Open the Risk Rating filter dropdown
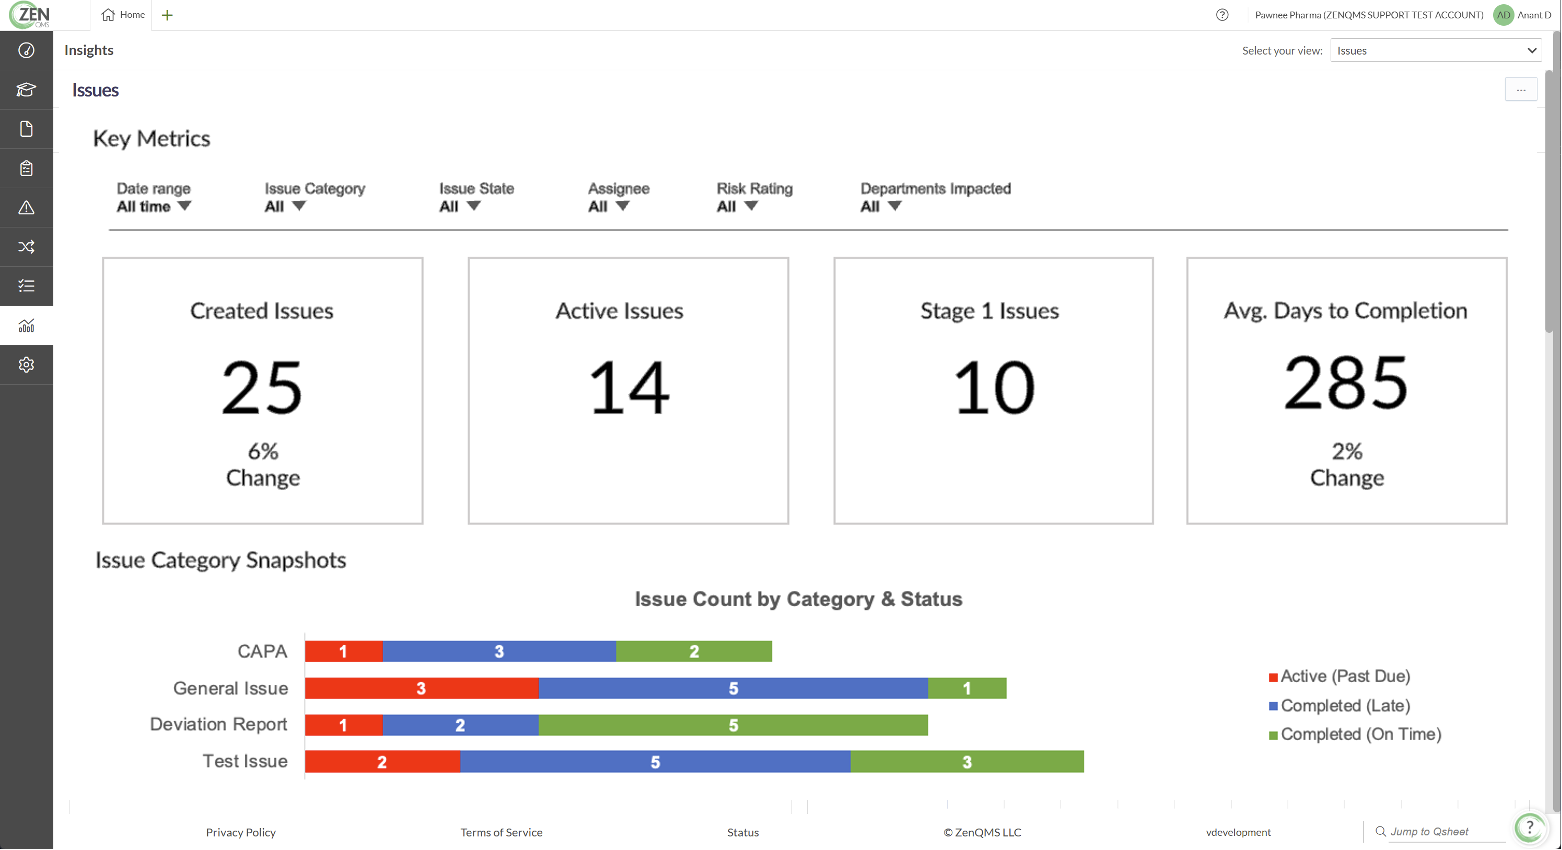 pos(737,205)
